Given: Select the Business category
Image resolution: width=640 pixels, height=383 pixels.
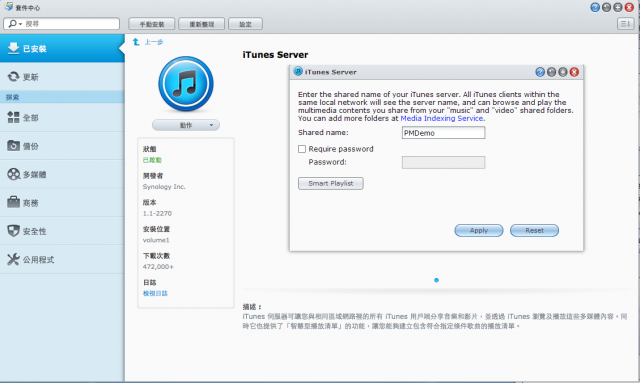Looking at the screenshot, I should point(62,203).
